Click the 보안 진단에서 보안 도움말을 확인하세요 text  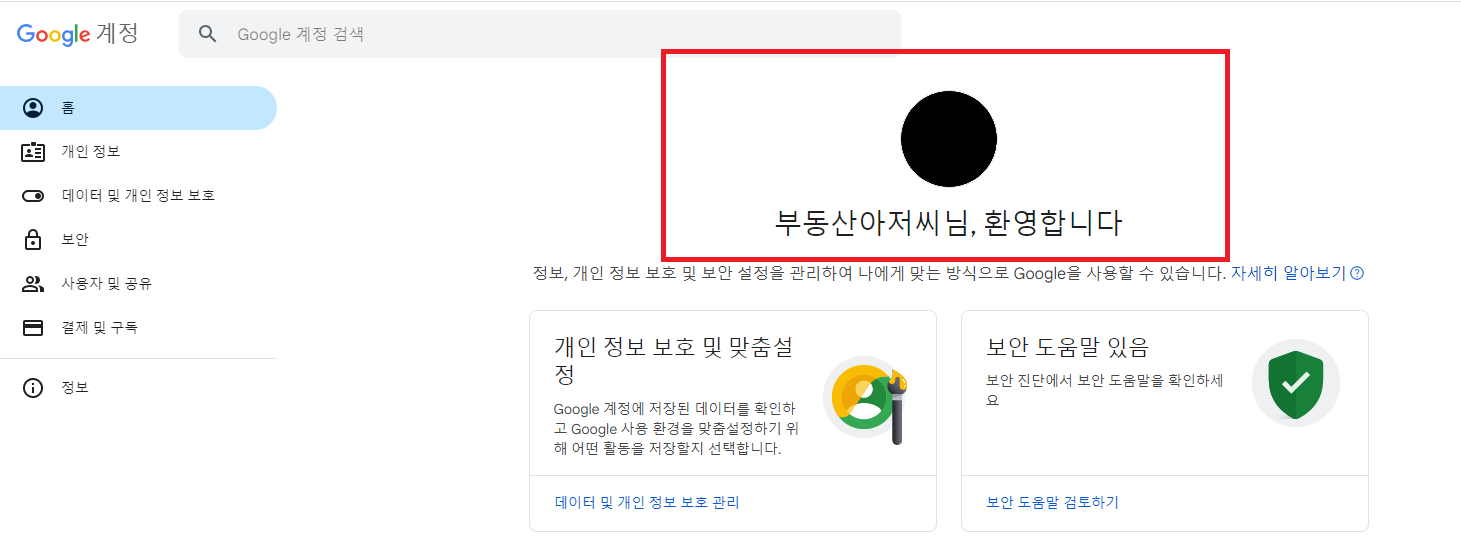point(1105,390)
